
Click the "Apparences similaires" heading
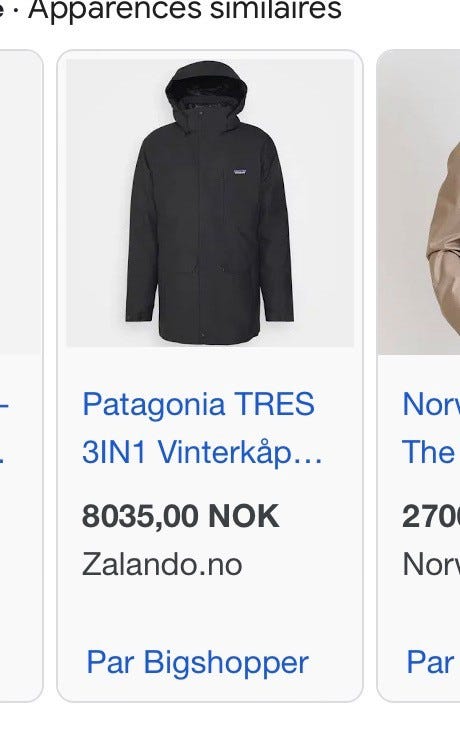pos(185,9)
